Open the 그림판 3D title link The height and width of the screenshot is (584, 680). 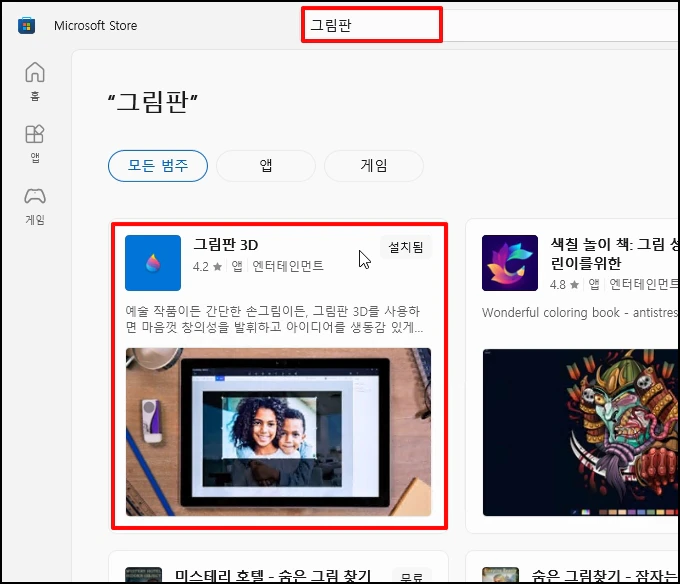coord(226,245)
